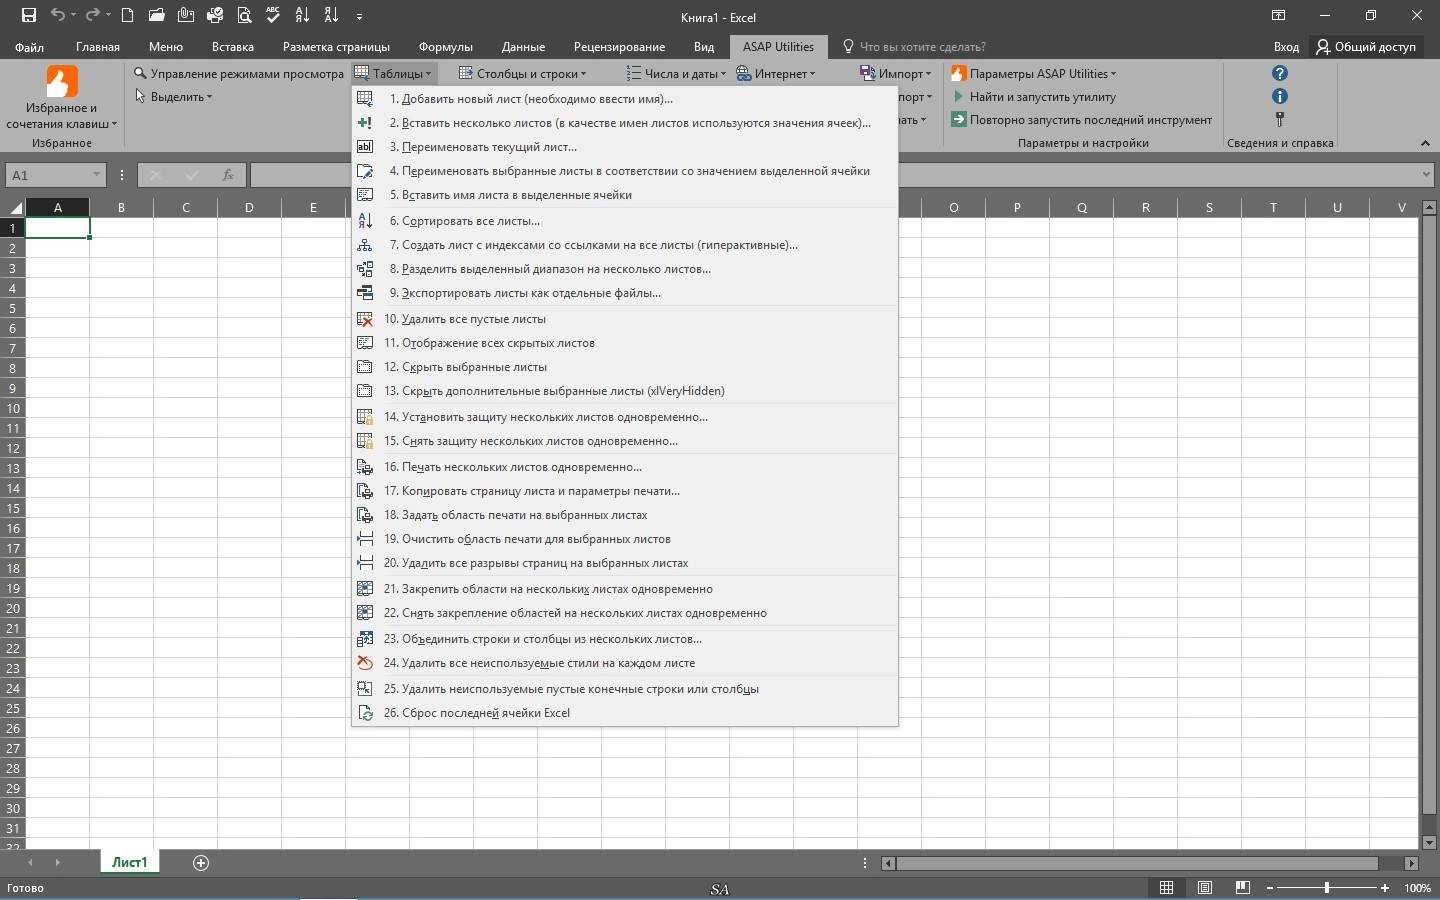Collapse the ribbon with the chevron
1440x900 pixels.
[x=1425, y=143]
